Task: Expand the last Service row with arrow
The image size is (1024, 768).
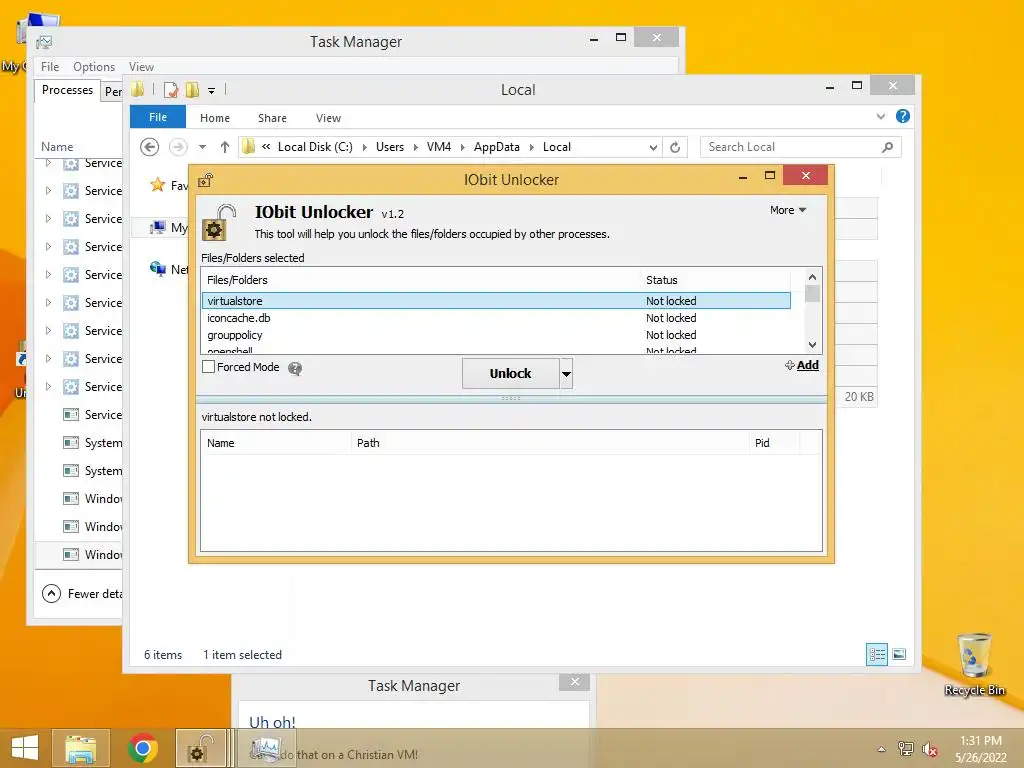Action: tap(48, 387)
